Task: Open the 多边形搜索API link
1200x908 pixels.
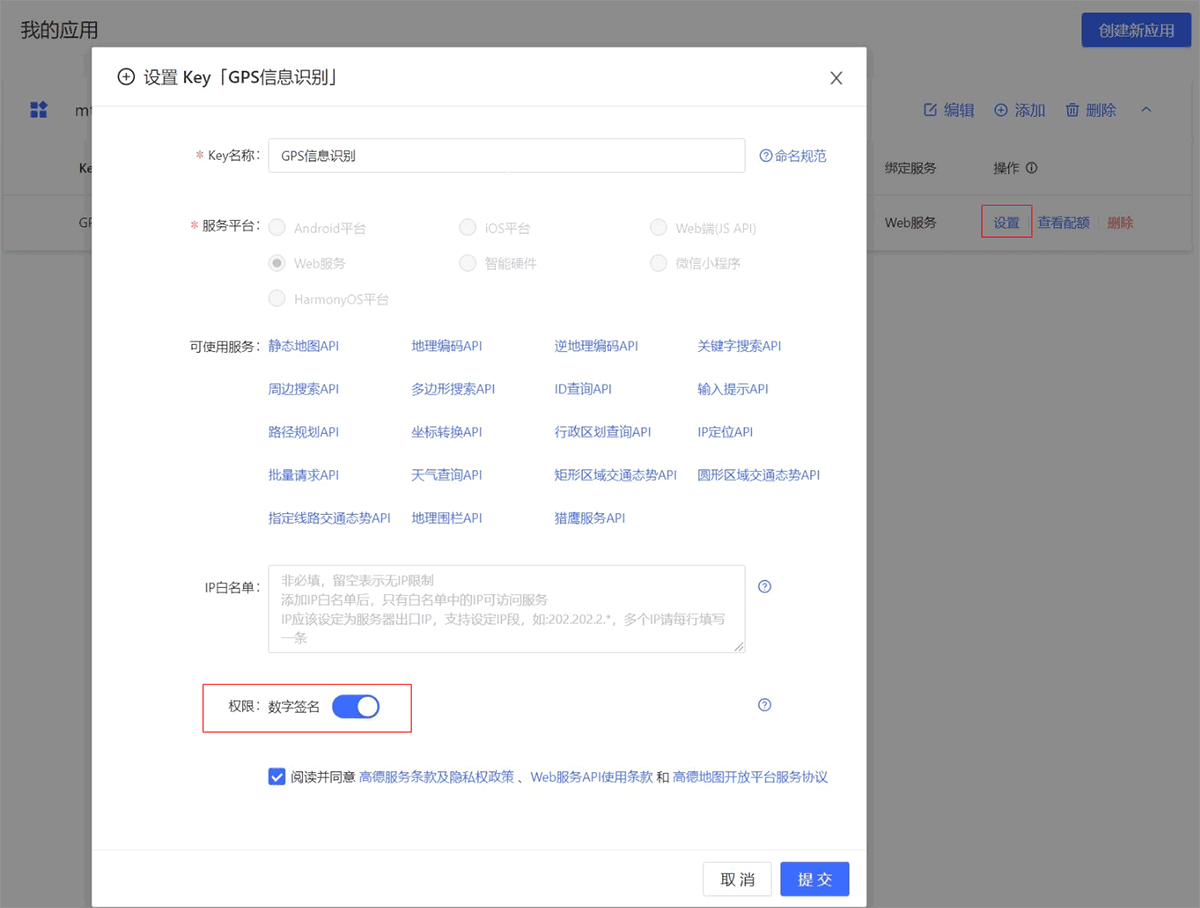Action: (x=453, y=389)
